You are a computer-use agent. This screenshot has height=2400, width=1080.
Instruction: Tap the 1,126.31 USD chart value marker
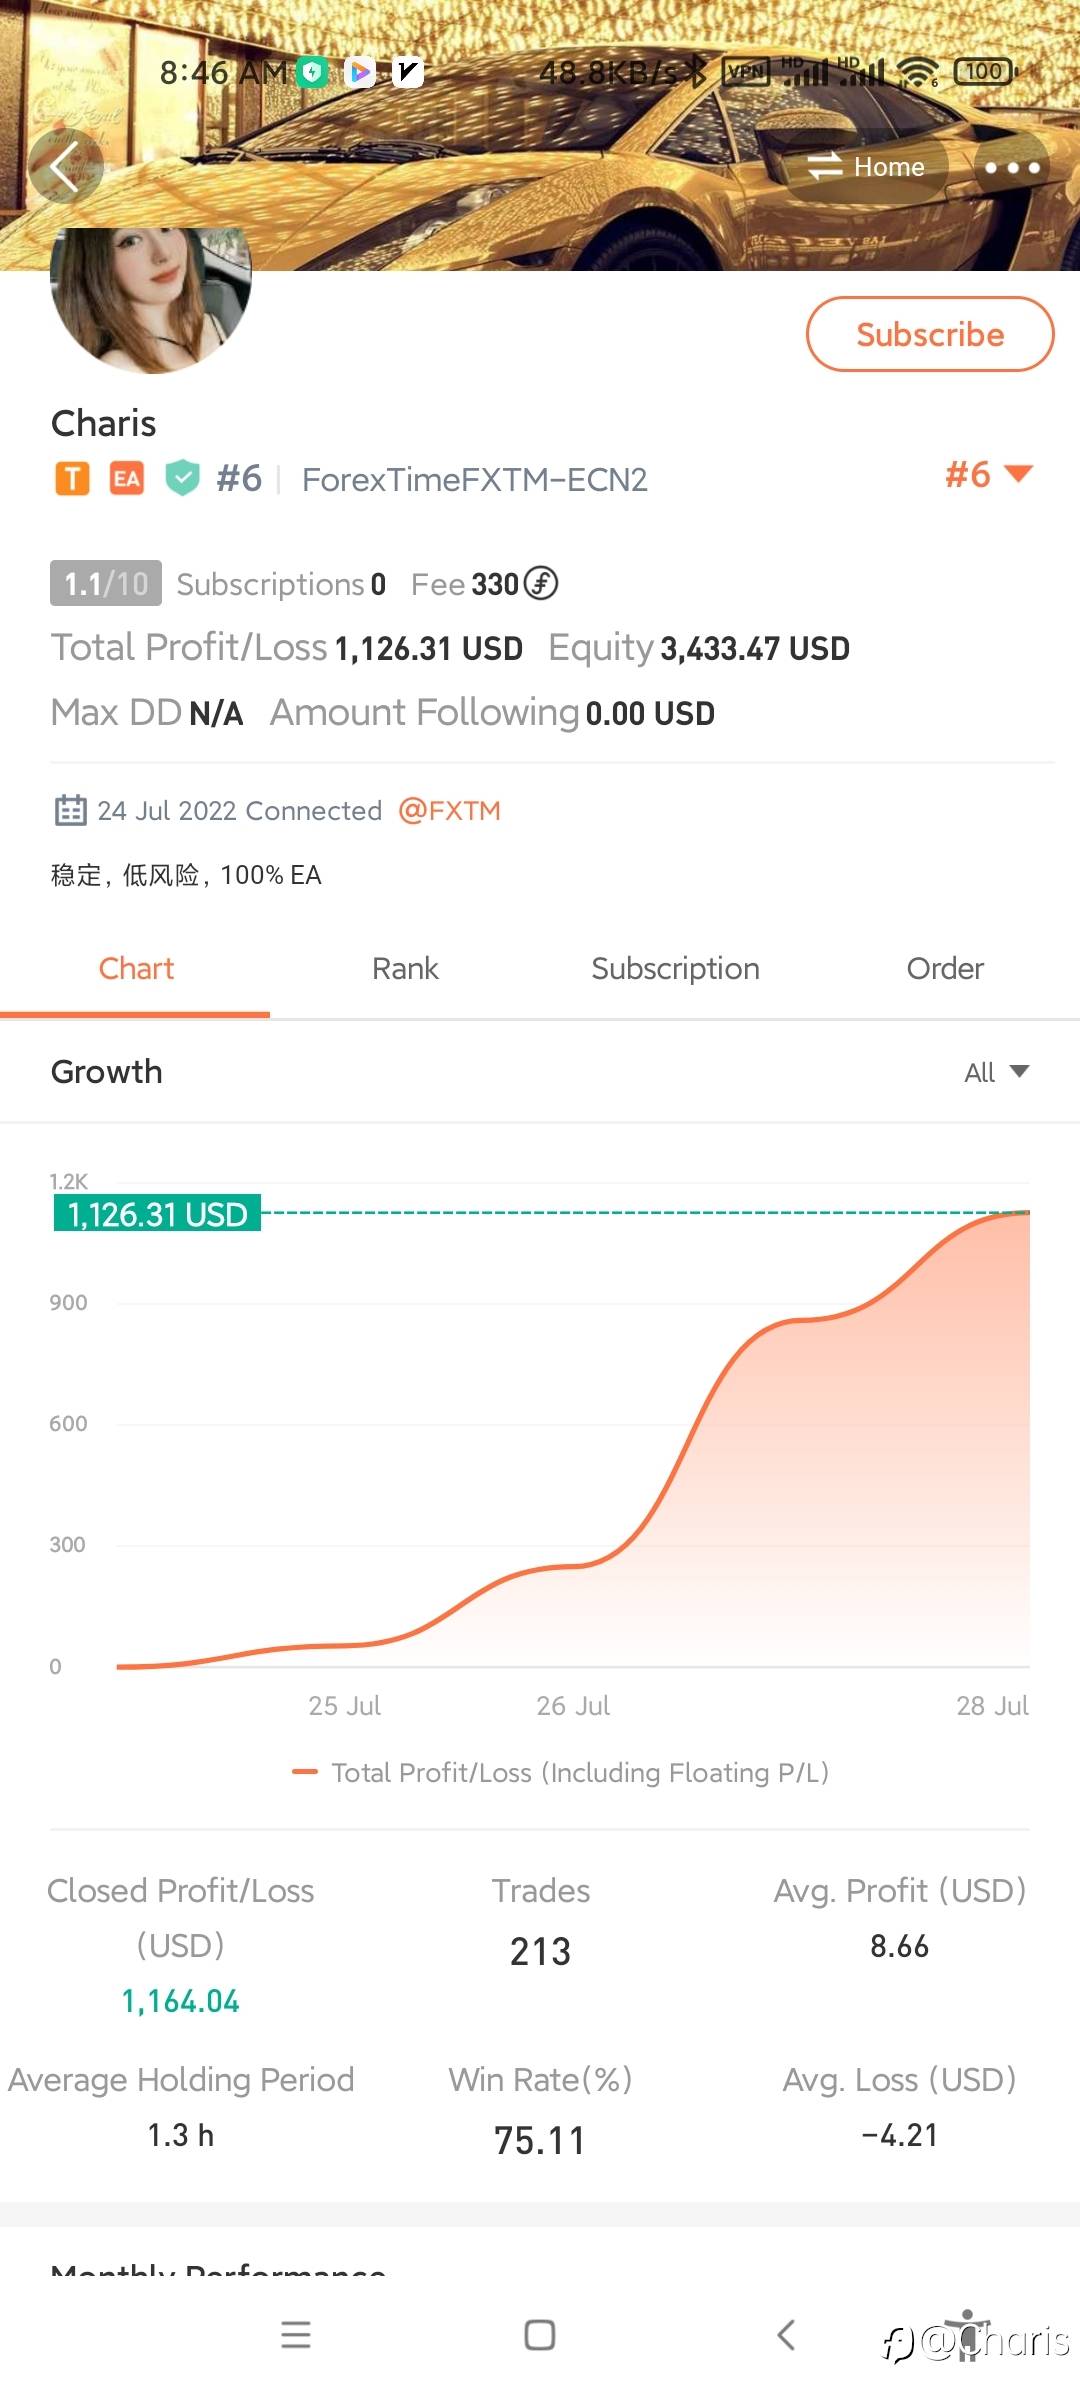(157, 1214)
